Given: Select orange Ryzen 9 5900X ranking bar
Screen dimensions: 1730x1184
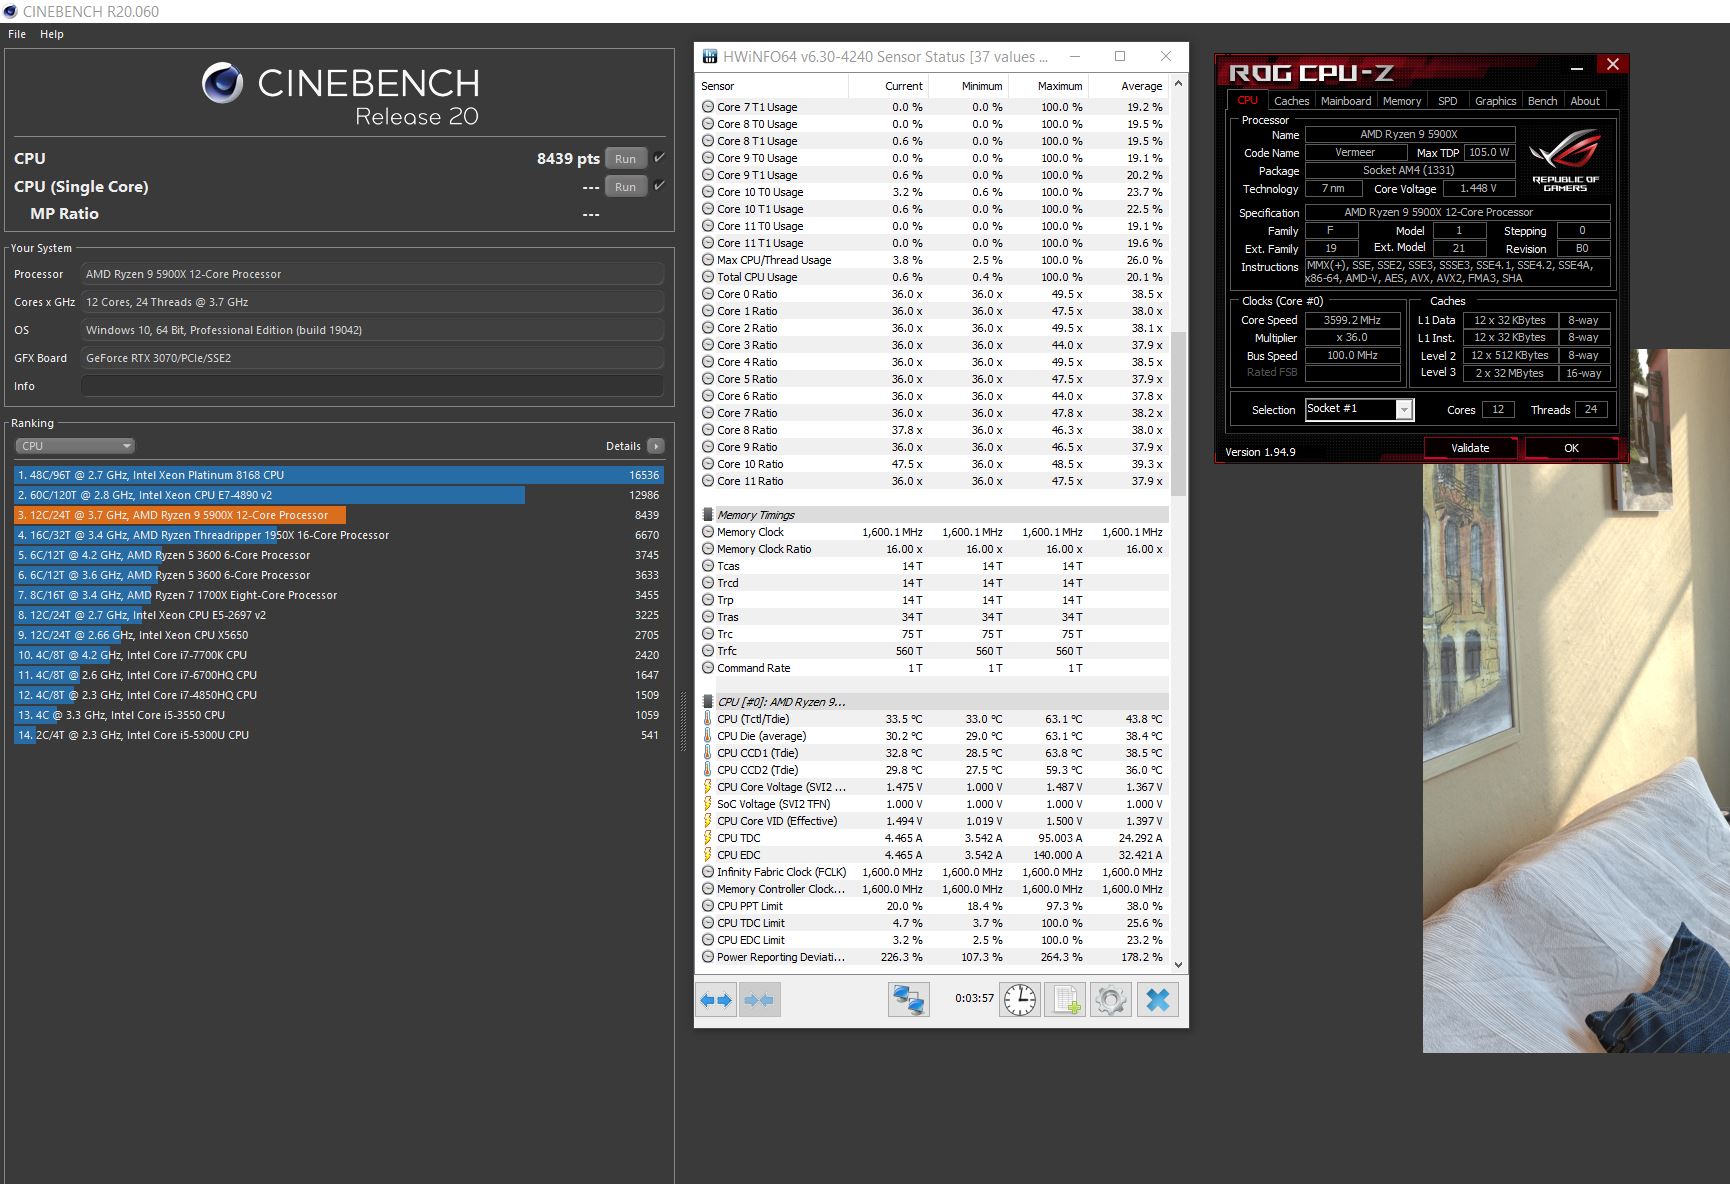Looking at the screenshot, I should coord(180,515).
